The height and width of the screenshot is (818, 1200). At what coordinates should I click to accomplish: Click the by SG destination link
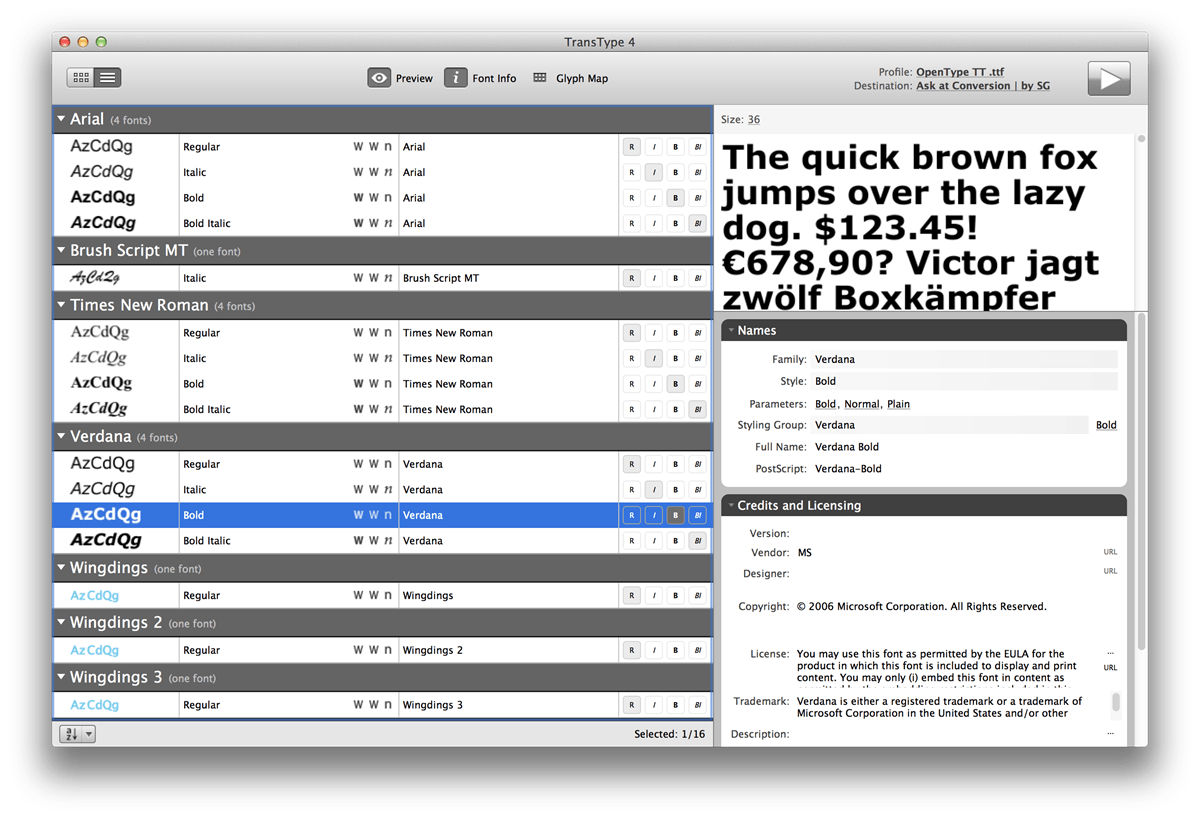click(1034, 86)
